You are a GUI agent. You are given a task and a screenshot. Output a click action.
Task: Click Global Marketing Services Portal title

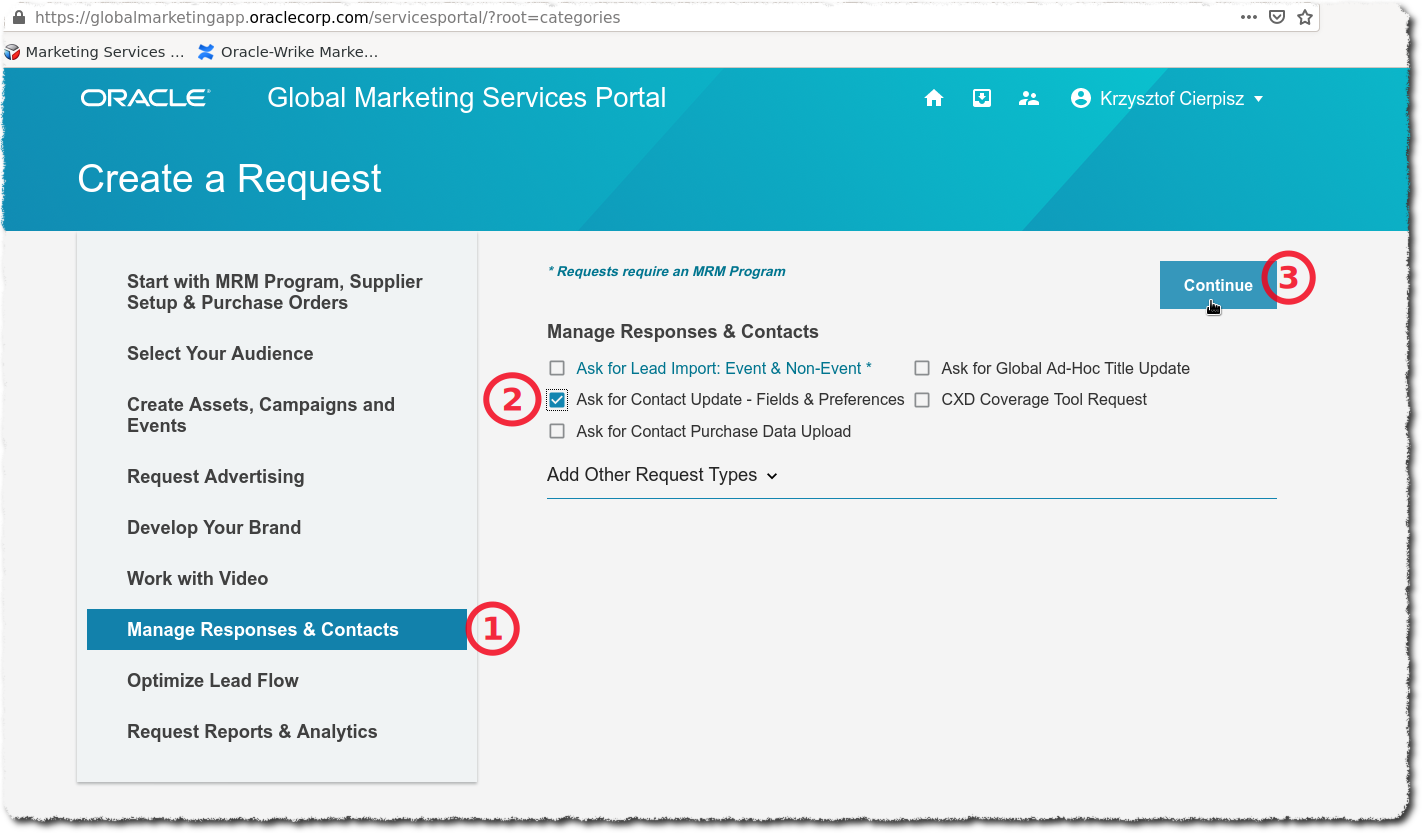pyautogui.click(x=467, y=98)
